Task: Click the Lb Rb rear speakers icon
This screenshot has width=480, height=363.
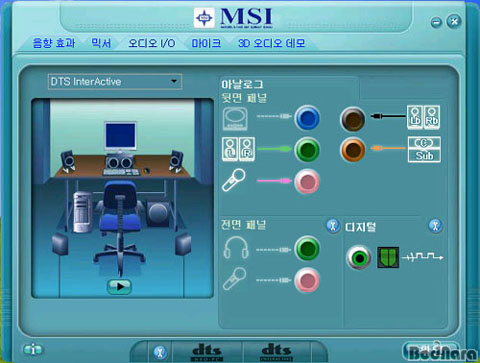Action: 424,117
